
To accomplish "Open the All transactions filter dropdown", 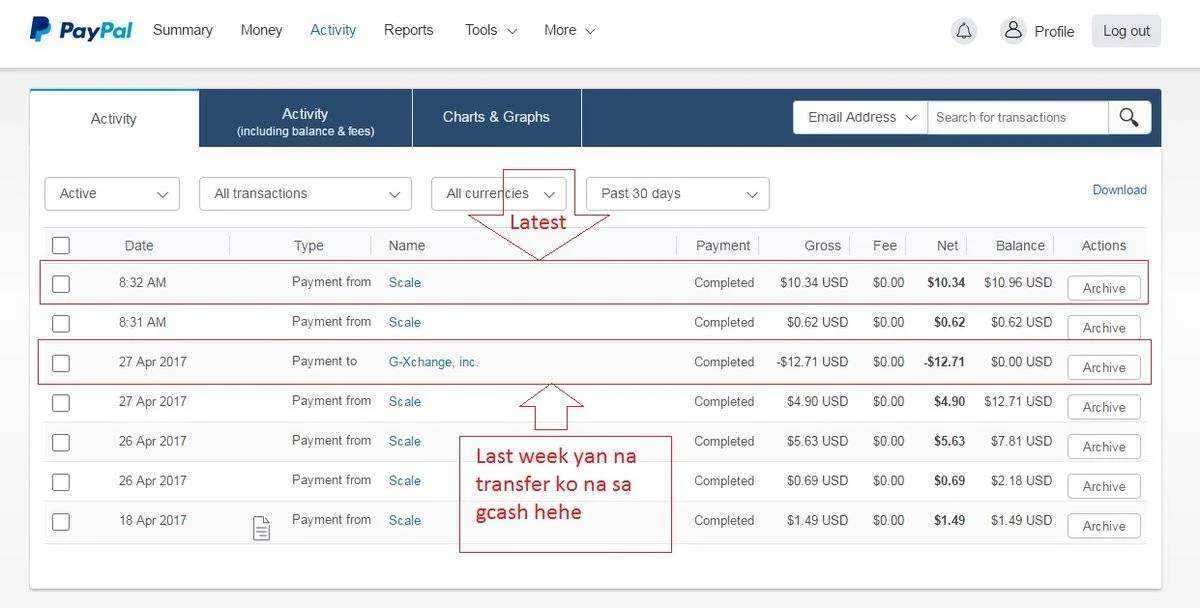I will point(305,194).
